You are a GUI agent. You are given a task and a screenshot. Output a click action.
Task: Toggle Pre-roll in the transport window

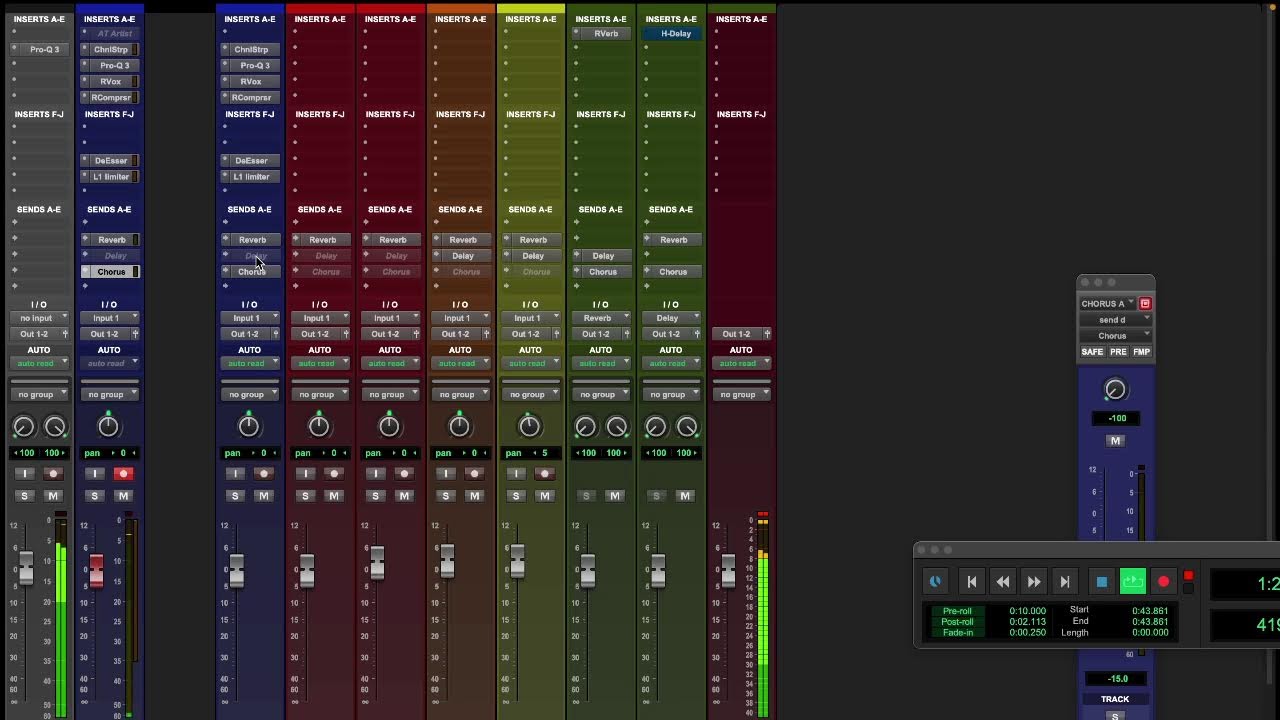coord(957,611)
